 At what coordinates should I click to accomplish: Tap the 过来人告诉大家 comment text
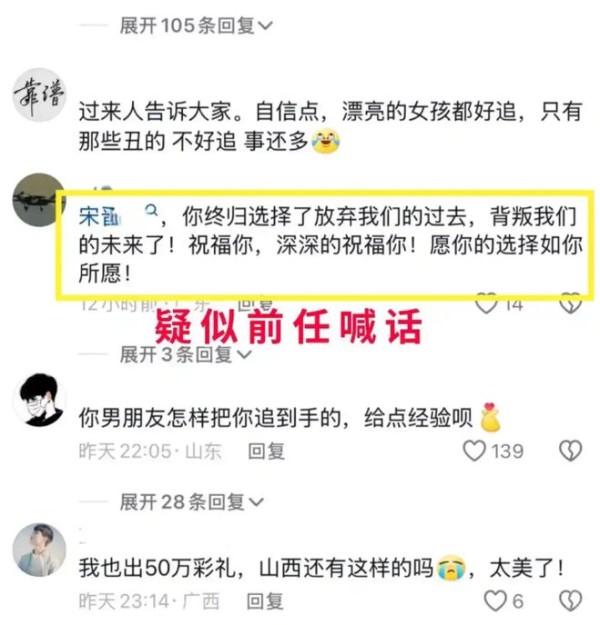pyautogui.click(x=330, y=127)
